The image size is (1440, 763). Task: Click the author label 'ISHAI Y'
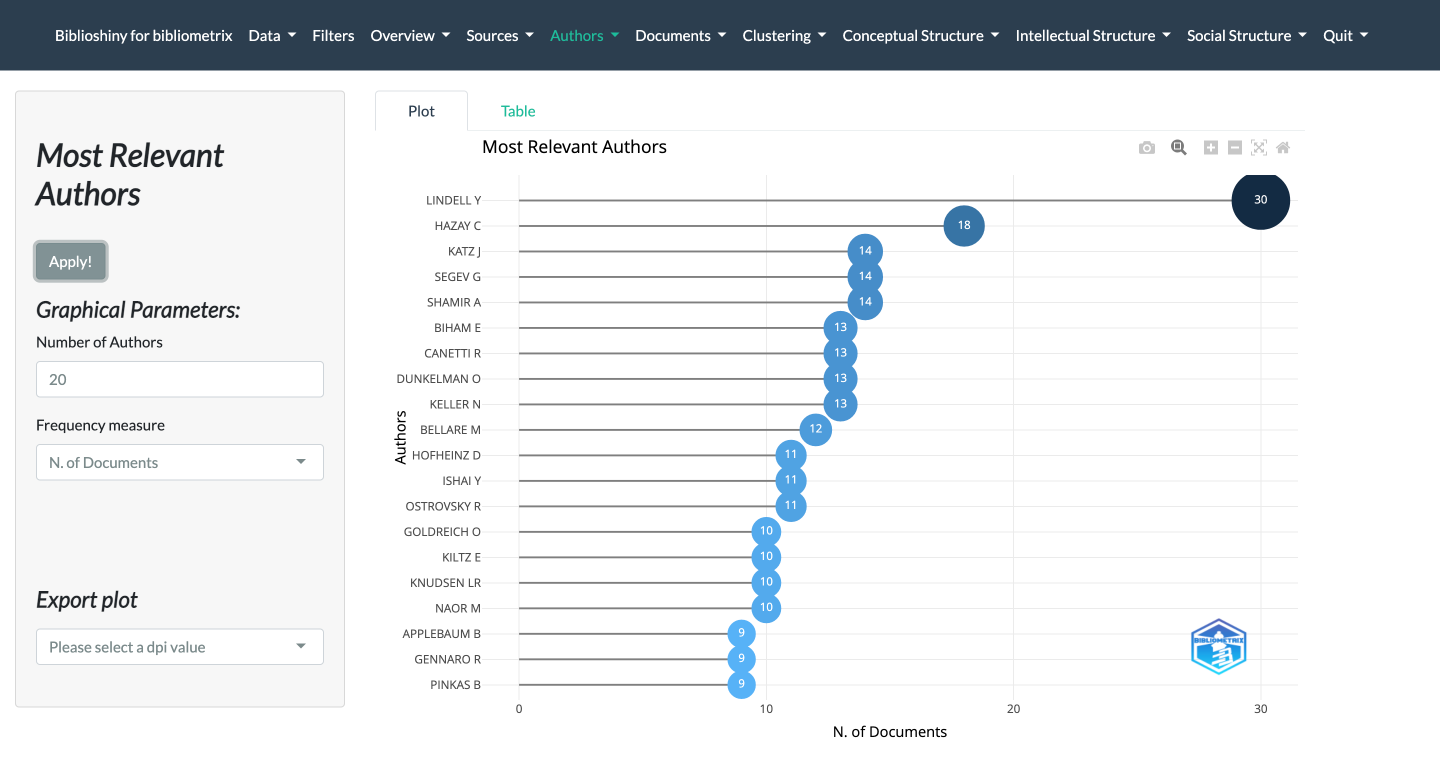(462, 481)
